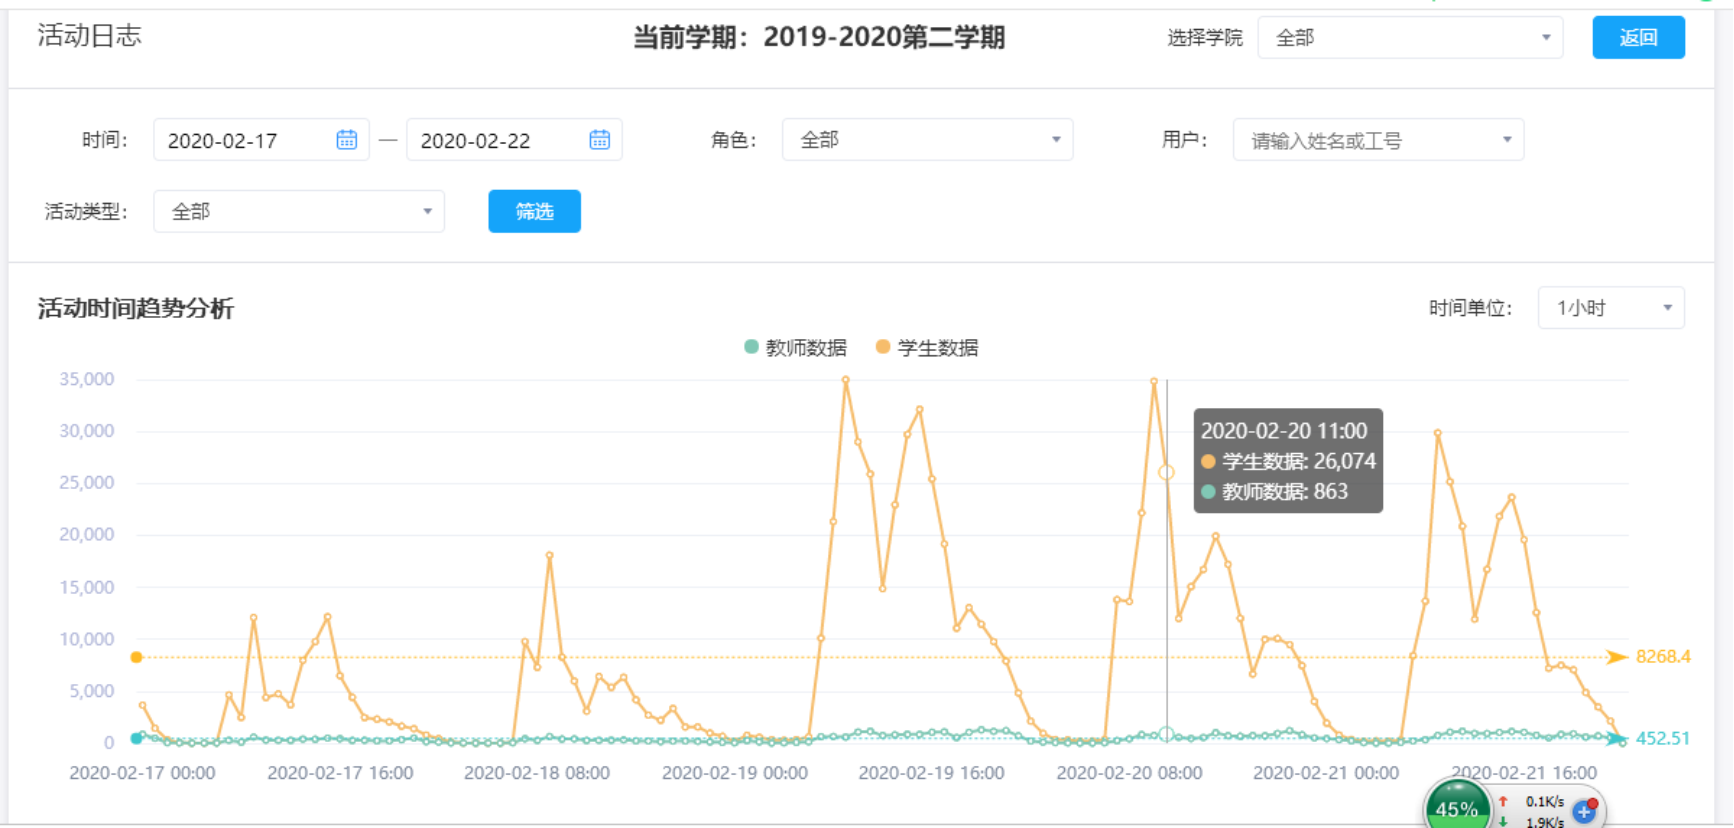
Task: Toggle 教师数据 series in chart legend
Action: 796,348
